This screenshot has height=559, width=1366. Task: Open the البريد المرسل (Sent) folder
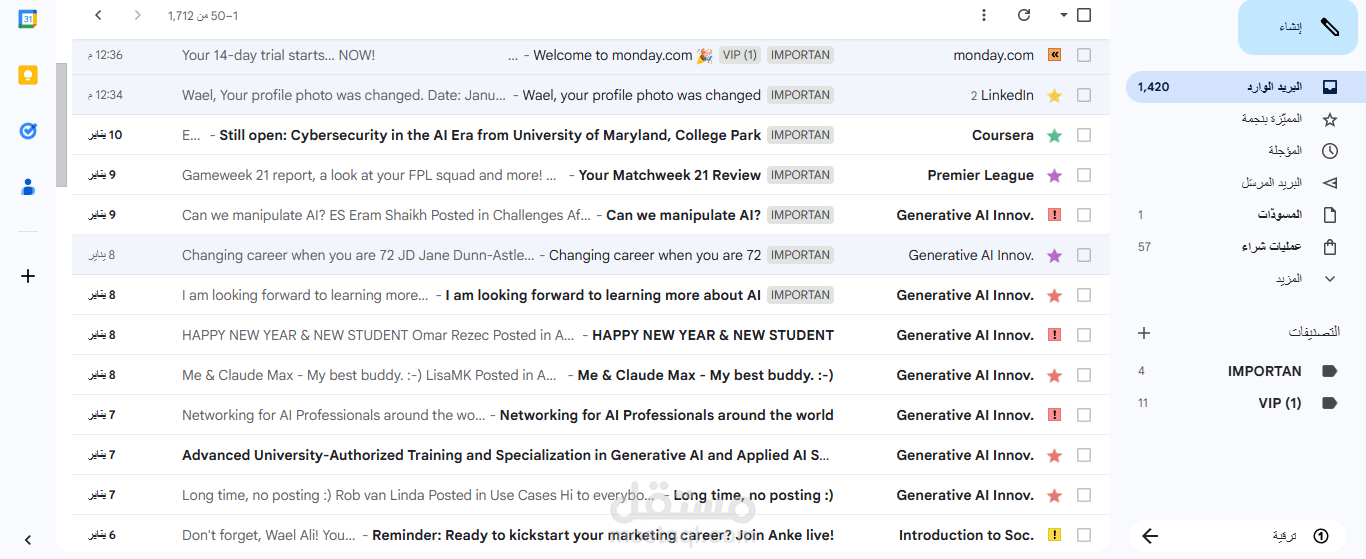tap(1271, 183)
